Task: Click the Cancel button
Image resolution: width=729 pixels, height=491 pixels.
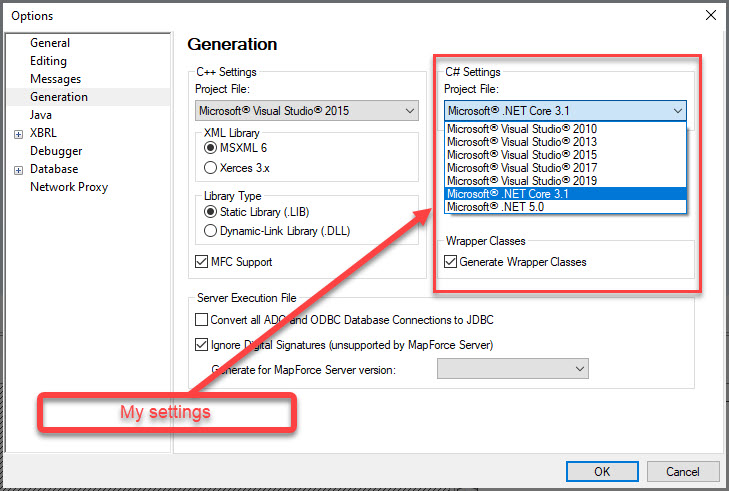Action: tap(683, 471)
